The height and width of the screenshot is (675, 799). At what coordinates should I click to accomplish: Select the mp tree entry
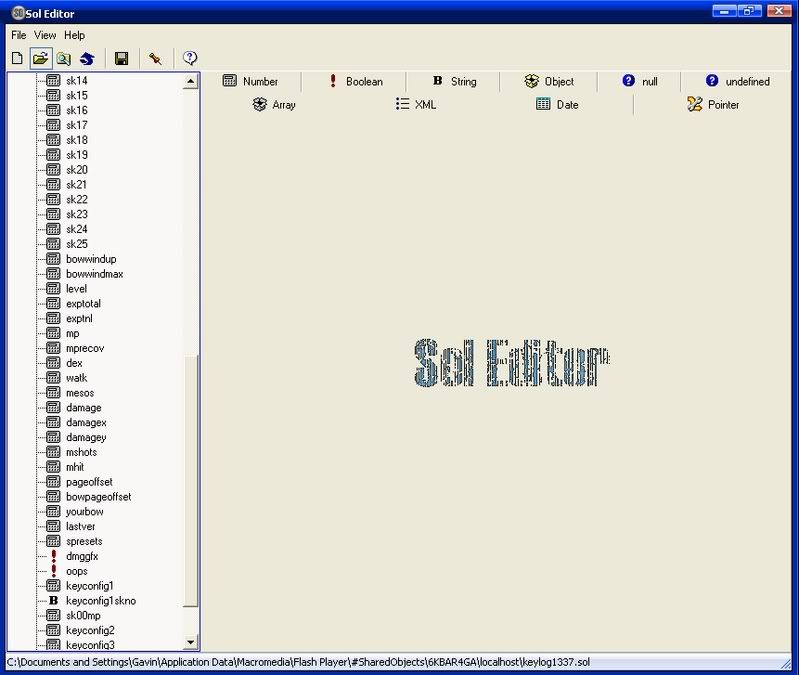point(72,333)
